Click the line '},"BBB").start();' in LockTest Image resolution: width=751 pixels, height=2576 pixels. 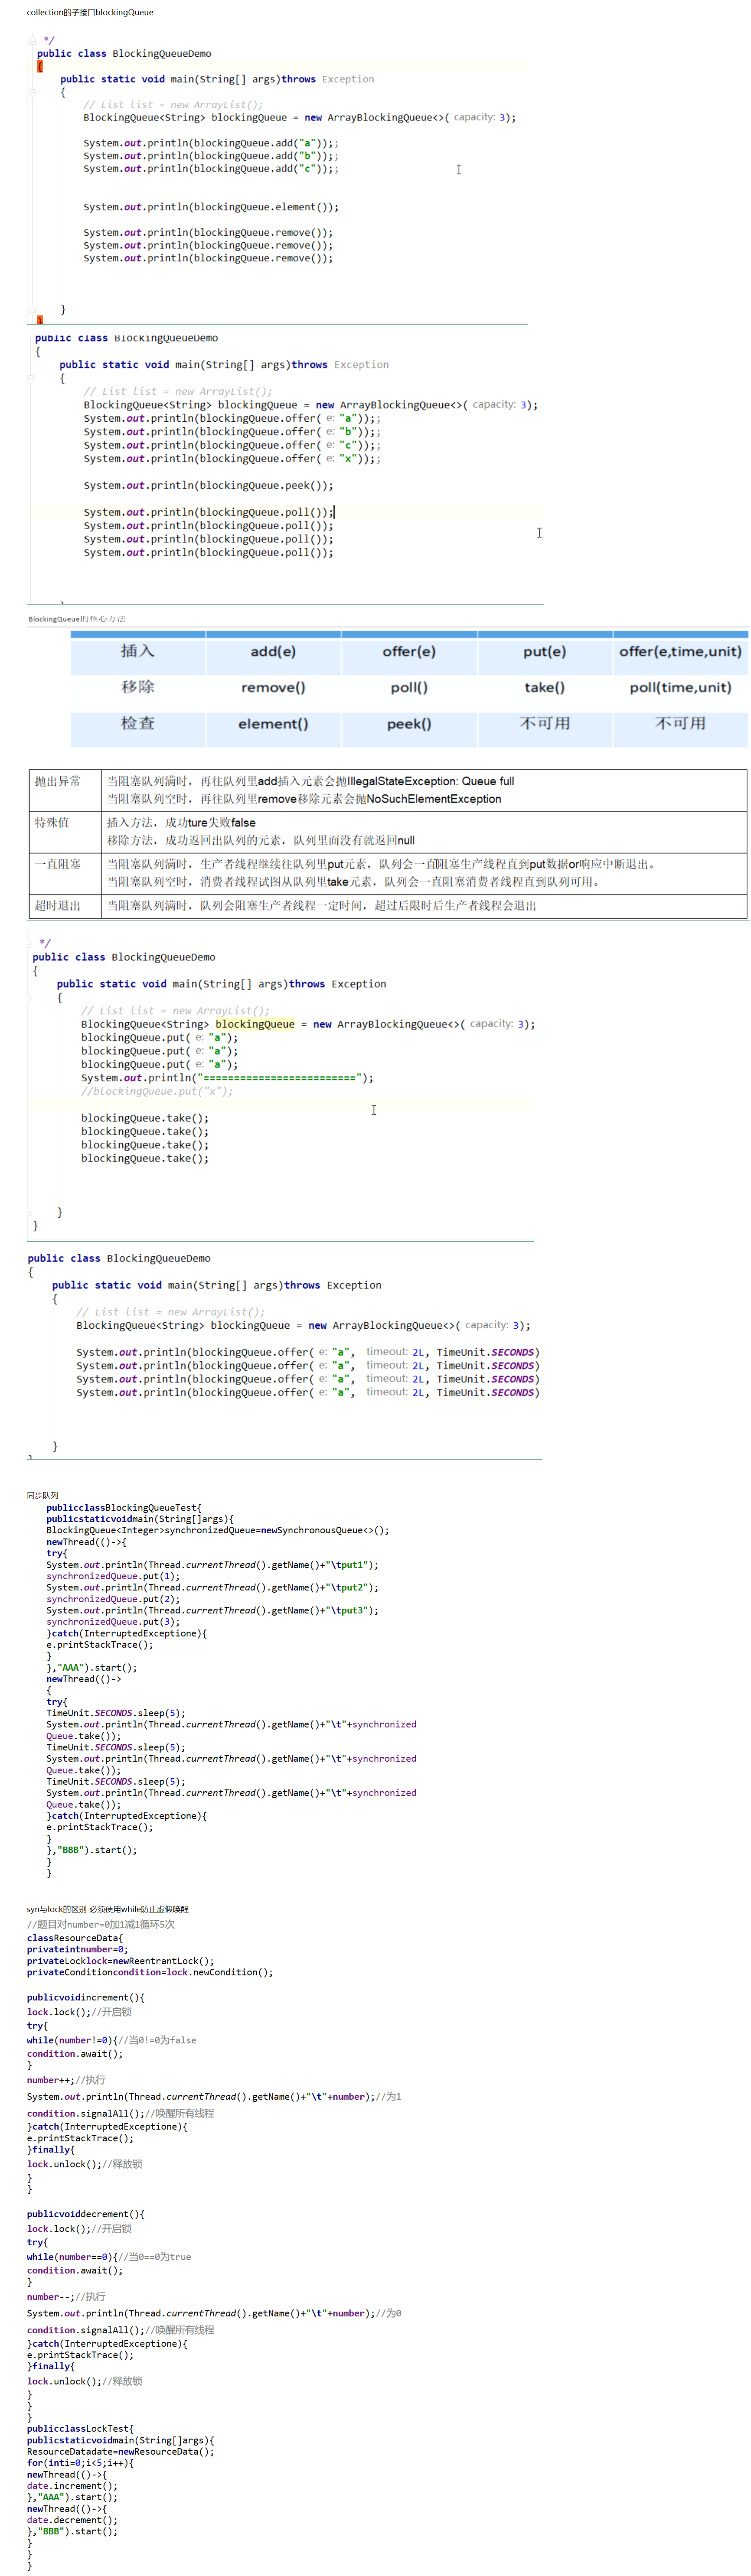72,2532
